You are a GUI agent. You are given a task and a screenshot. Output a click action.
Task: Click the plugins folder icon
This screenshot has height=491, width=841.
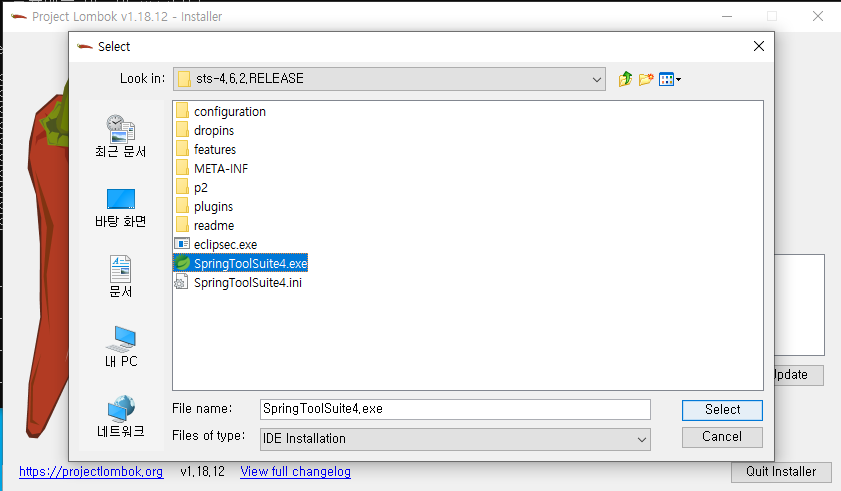182,206
